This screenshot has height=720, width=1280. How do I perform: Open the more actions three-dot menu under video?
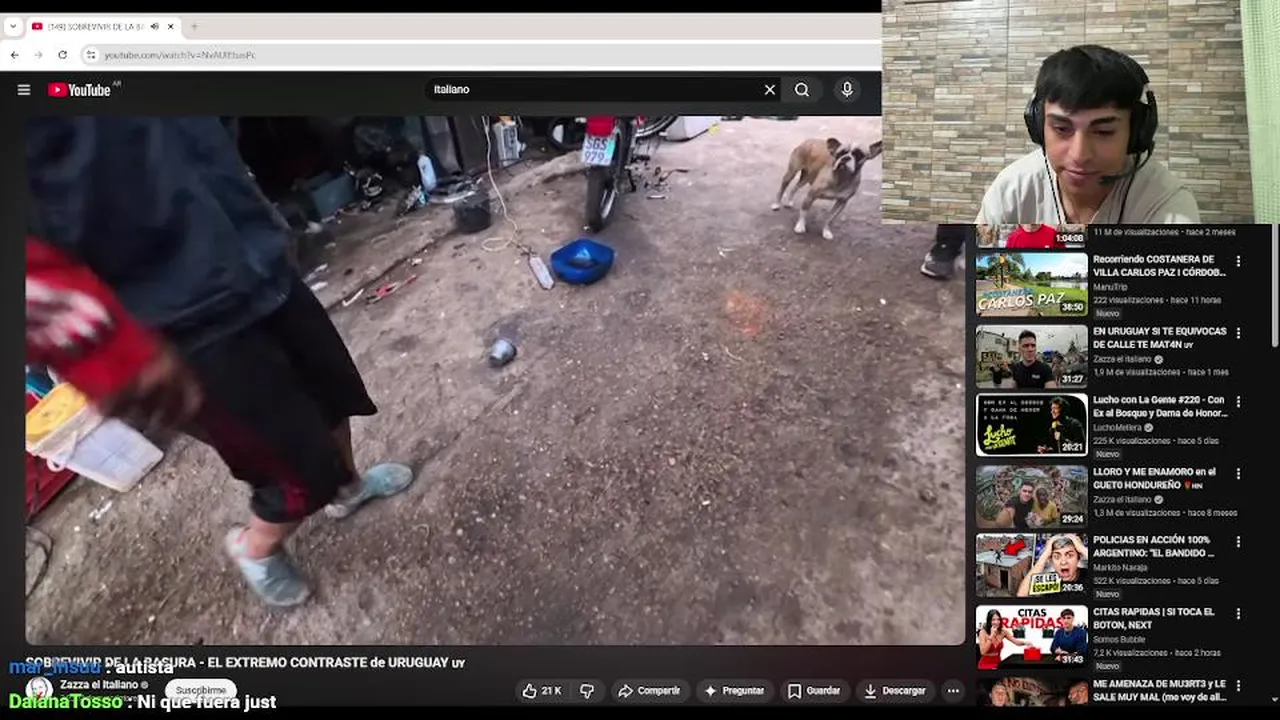953,691
